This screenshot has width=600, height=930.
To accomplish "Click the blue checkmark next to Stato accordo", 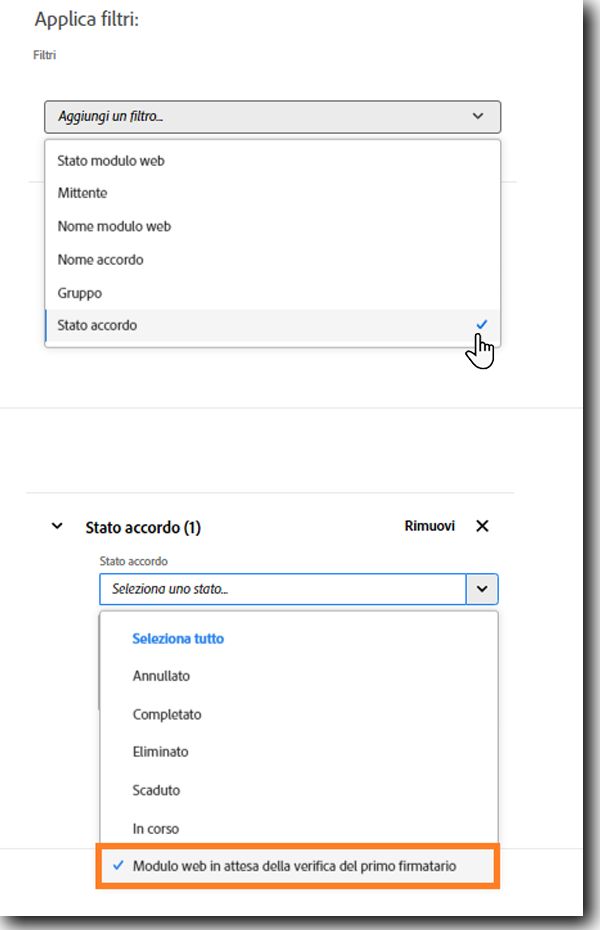I will [482, 324].
